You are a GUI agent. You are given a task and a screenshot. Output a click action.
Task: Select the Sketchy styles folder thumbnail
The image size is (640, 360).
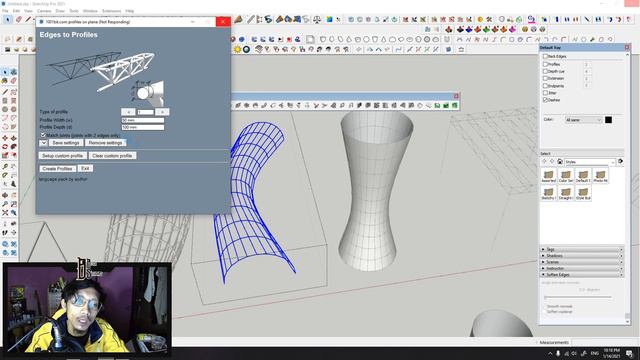[548, 193]
